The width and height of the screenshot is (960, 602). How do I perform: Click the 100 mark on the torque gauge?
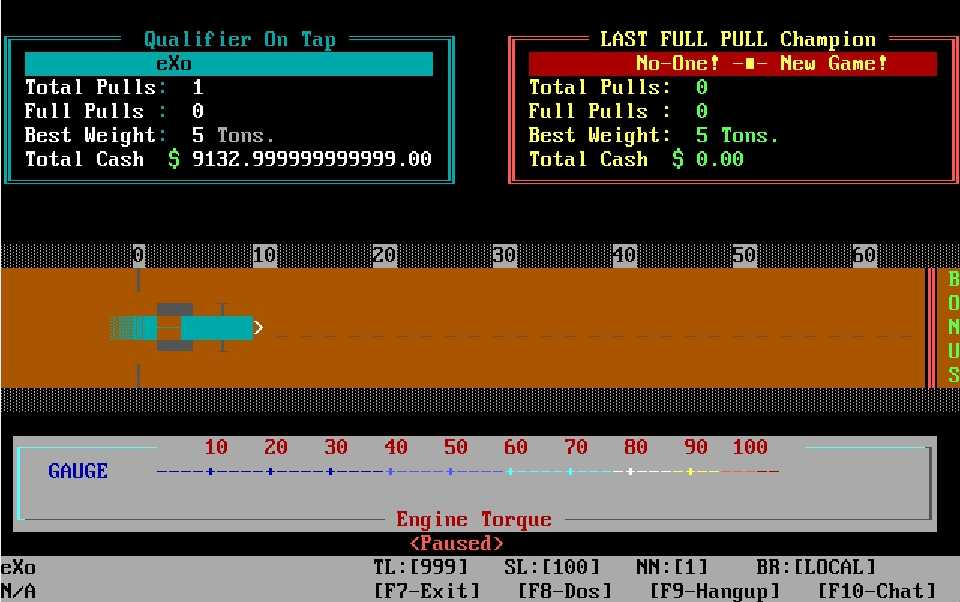pos(749,448)
